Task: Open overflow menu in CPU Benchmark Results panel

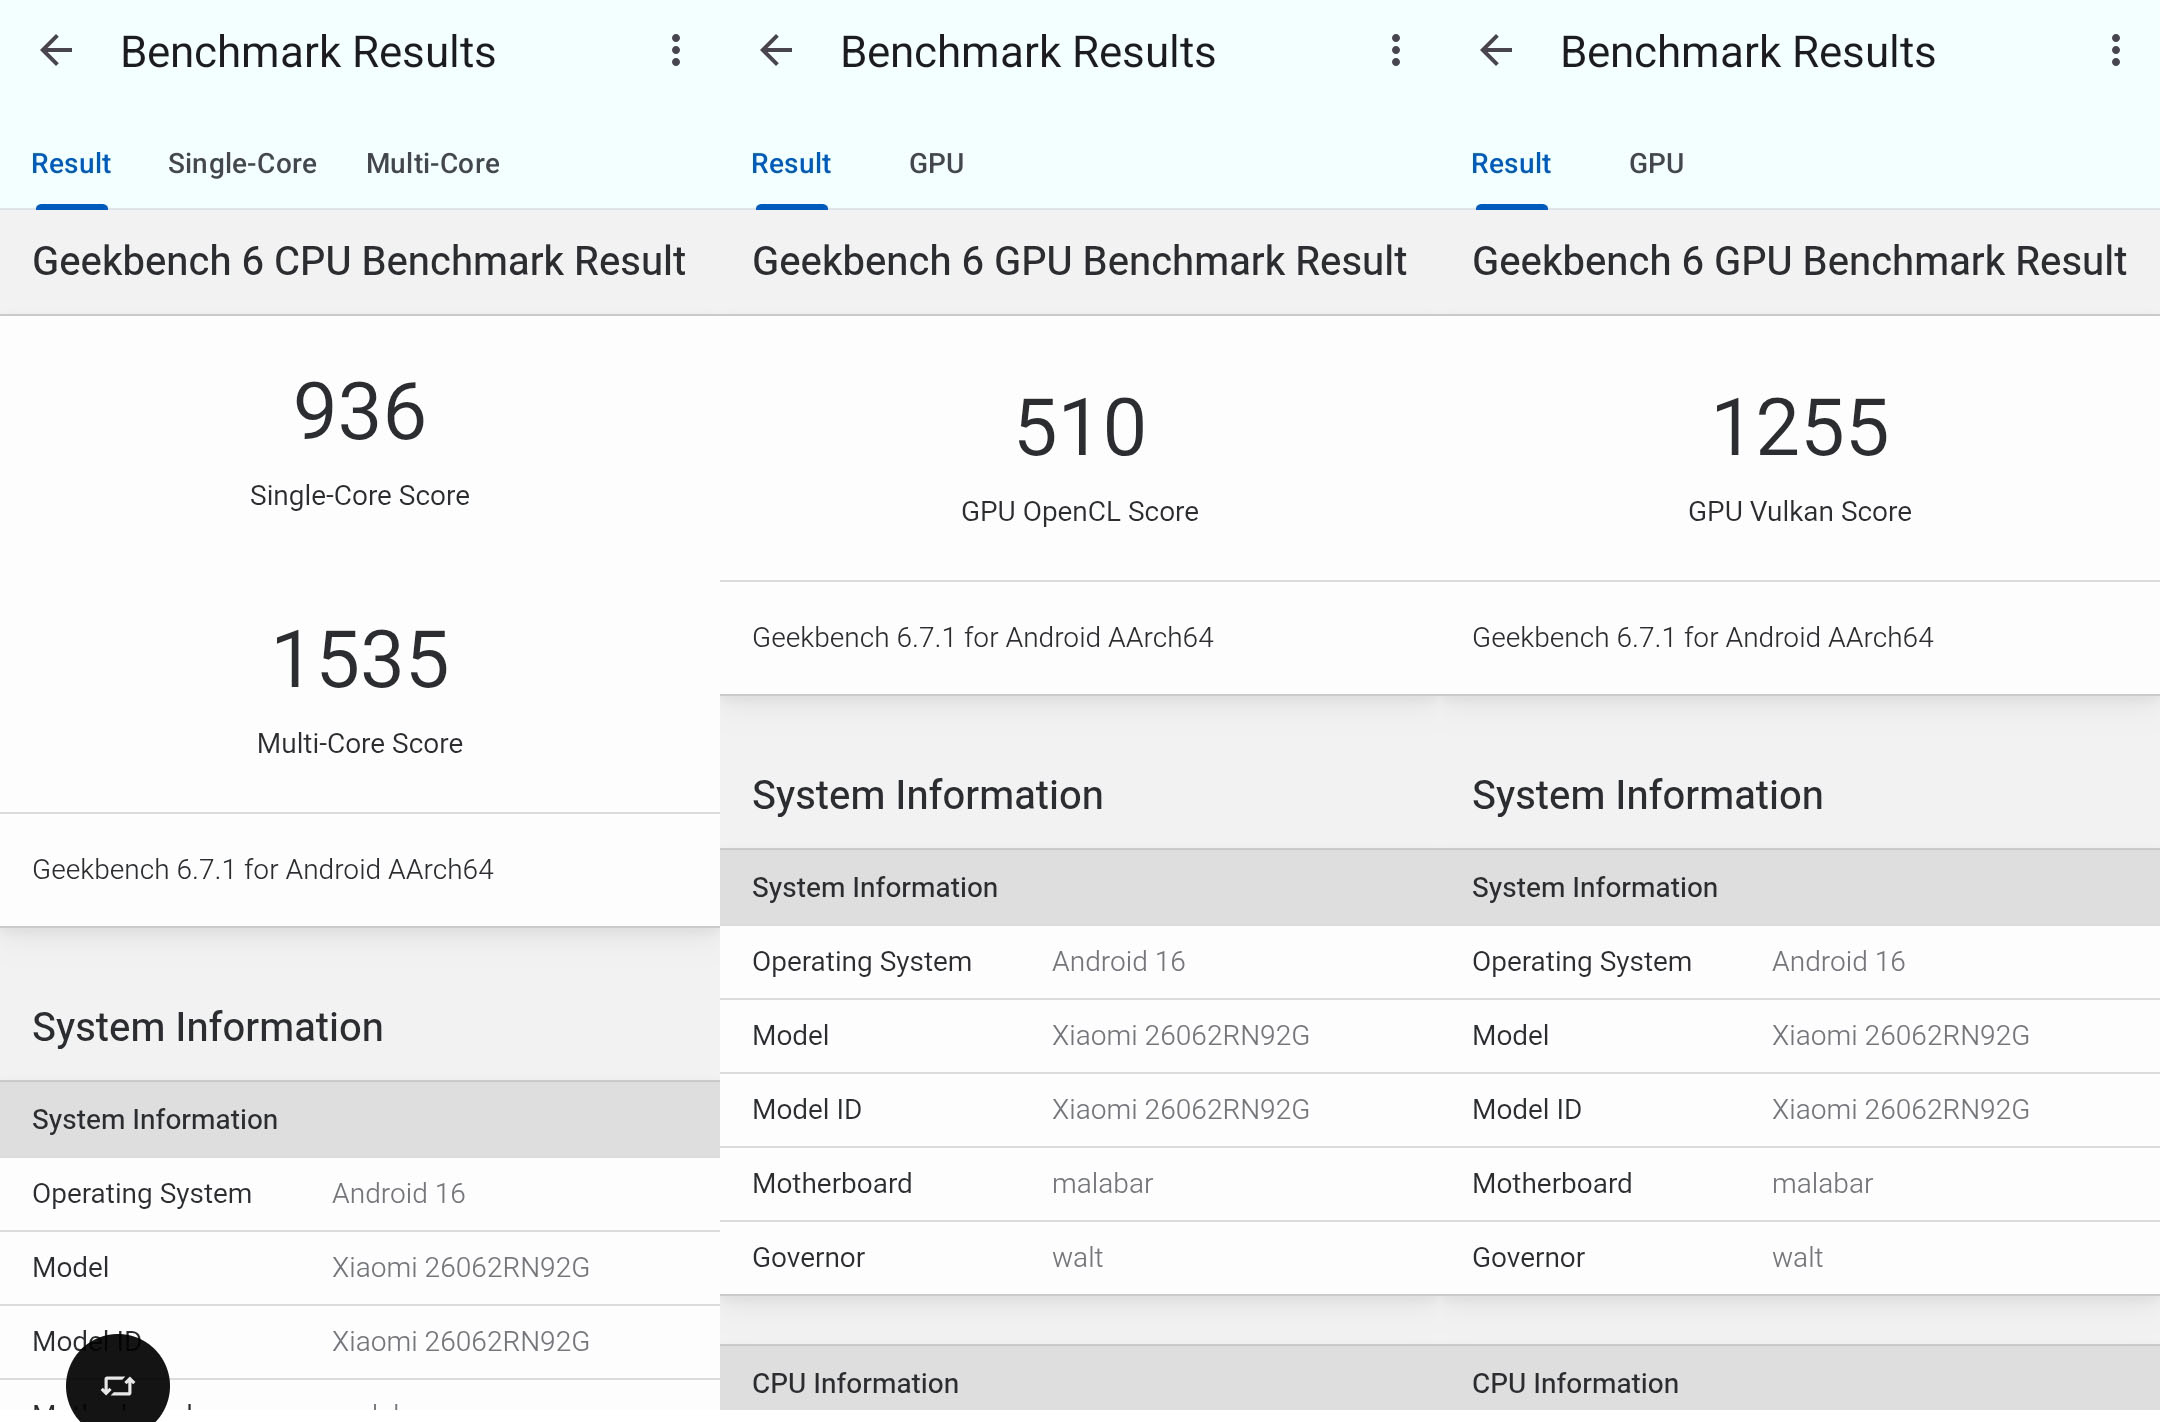Action: (676, 51)
